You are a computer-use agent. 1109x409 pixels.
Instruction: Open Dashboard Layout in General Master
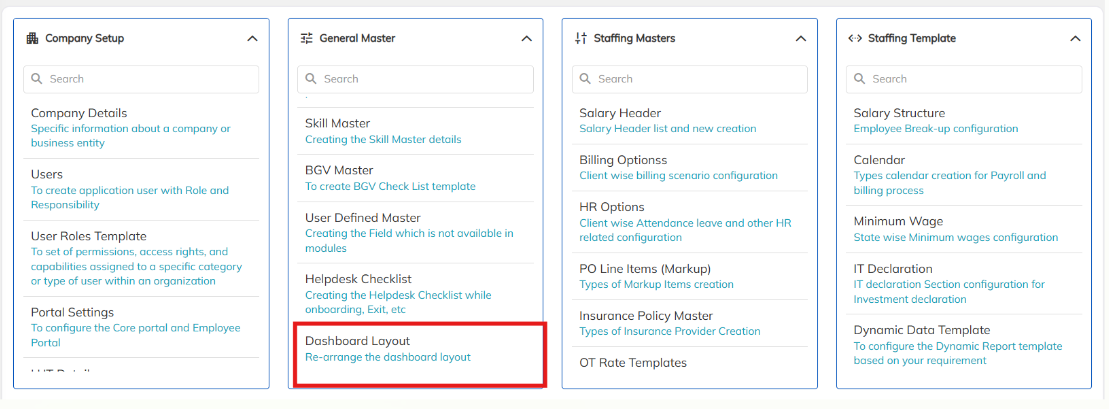pos(419,349)
